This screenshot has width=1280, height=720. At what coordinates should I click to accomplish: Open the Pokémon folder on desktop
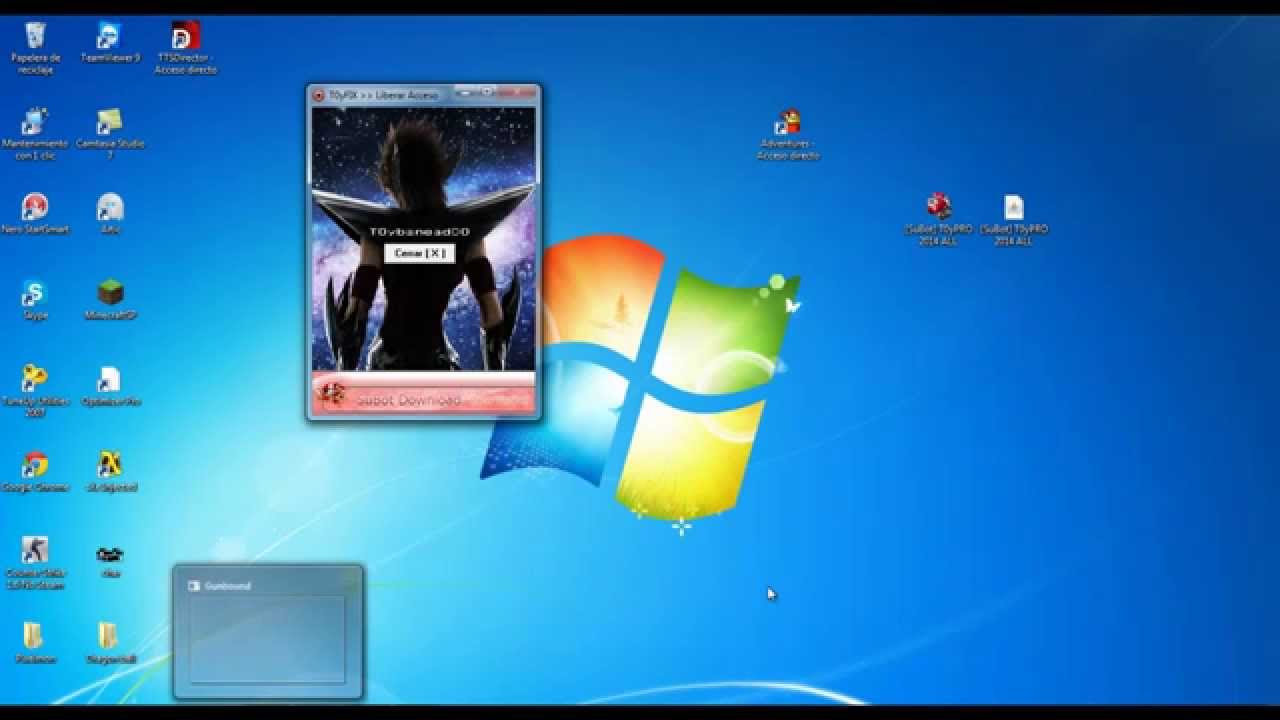[x=34, y=637]
